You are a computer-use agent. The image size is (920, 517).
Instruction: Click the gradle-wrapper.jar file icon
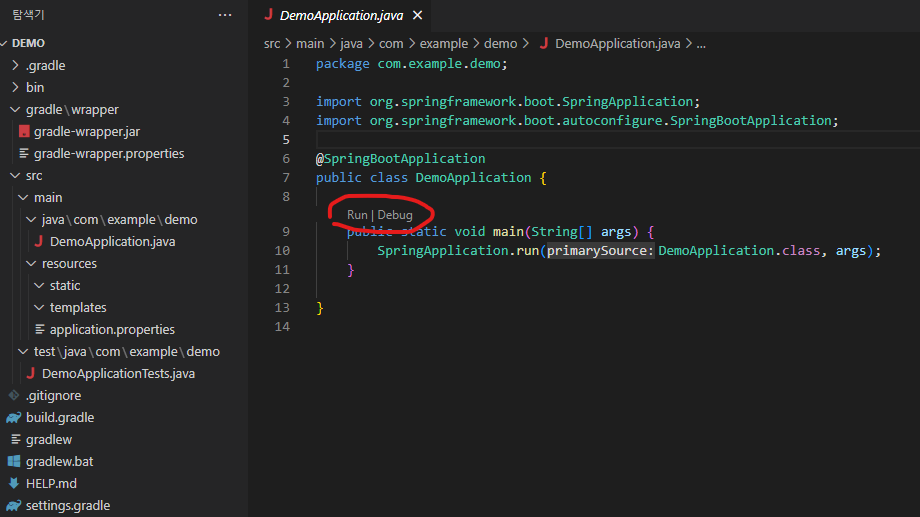click(24, 131)
